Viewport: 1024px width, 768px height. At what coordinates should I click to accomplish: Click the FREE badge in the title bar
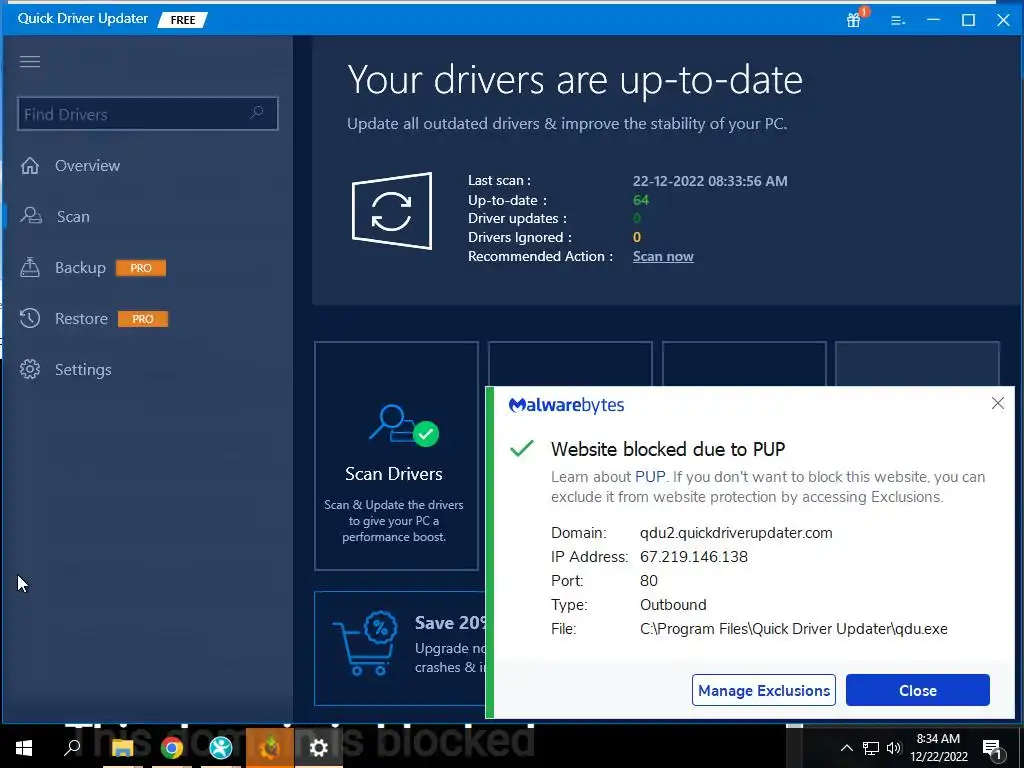click(x=183, y=20)
